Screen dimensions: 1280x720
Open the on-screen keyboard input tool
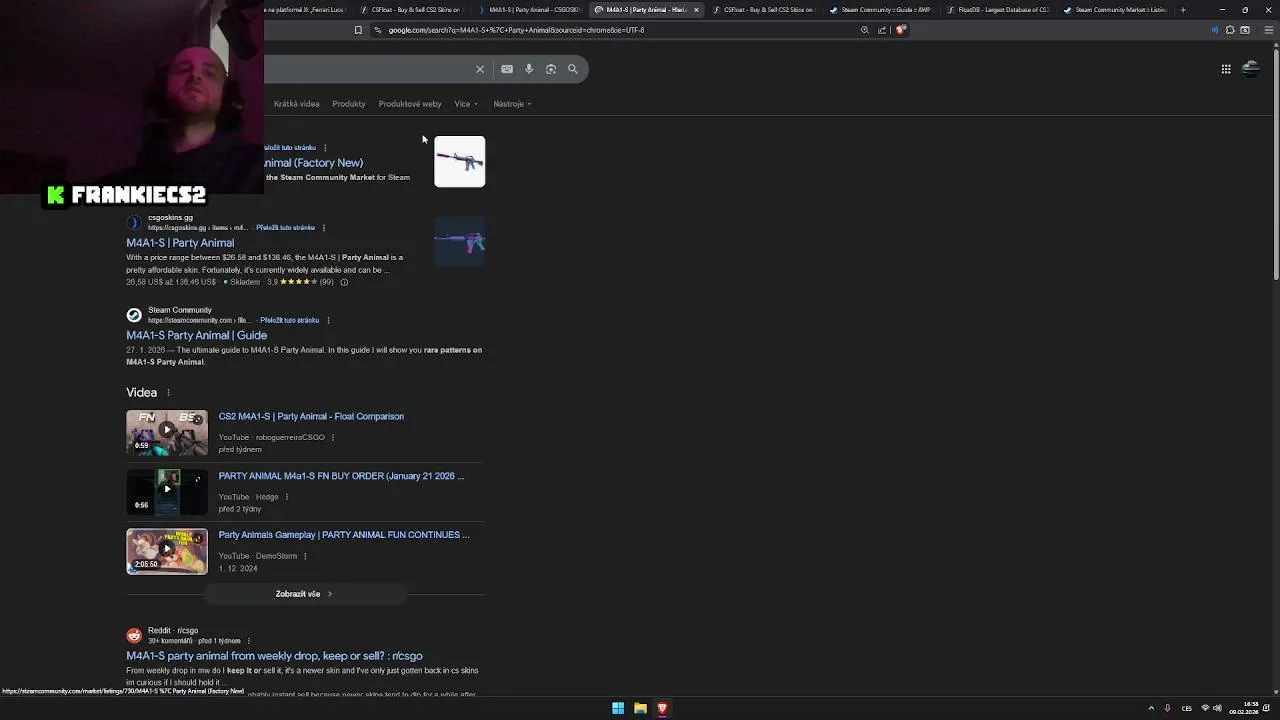(507, 69)
